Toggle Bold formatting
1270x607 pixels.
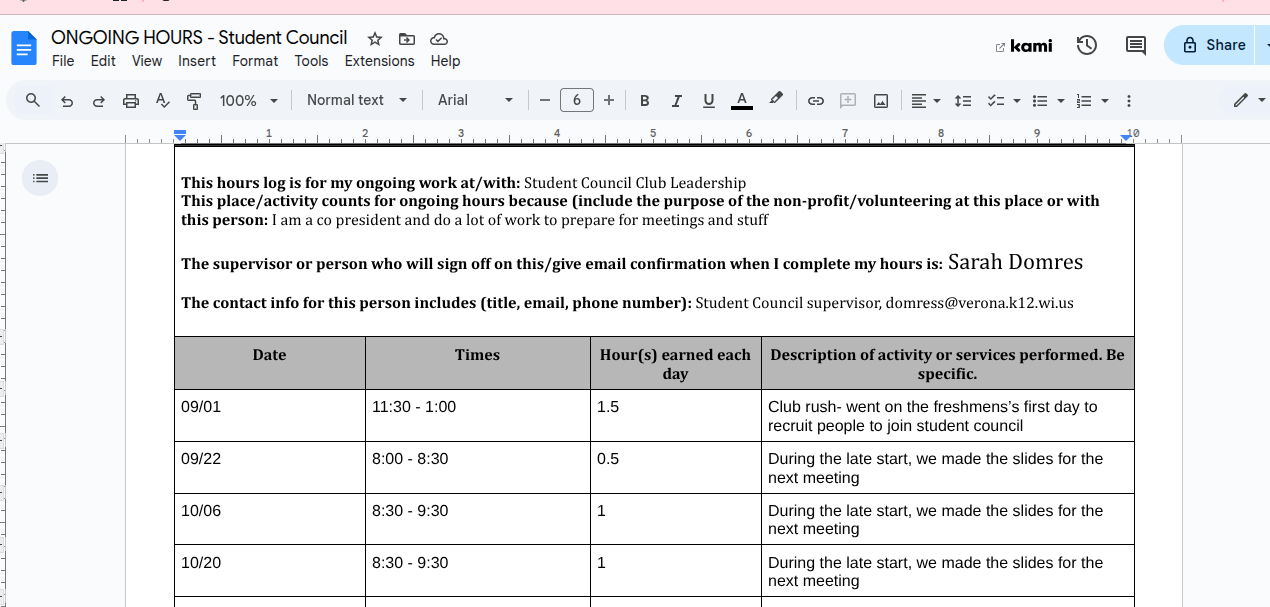[x=645, y=101]
